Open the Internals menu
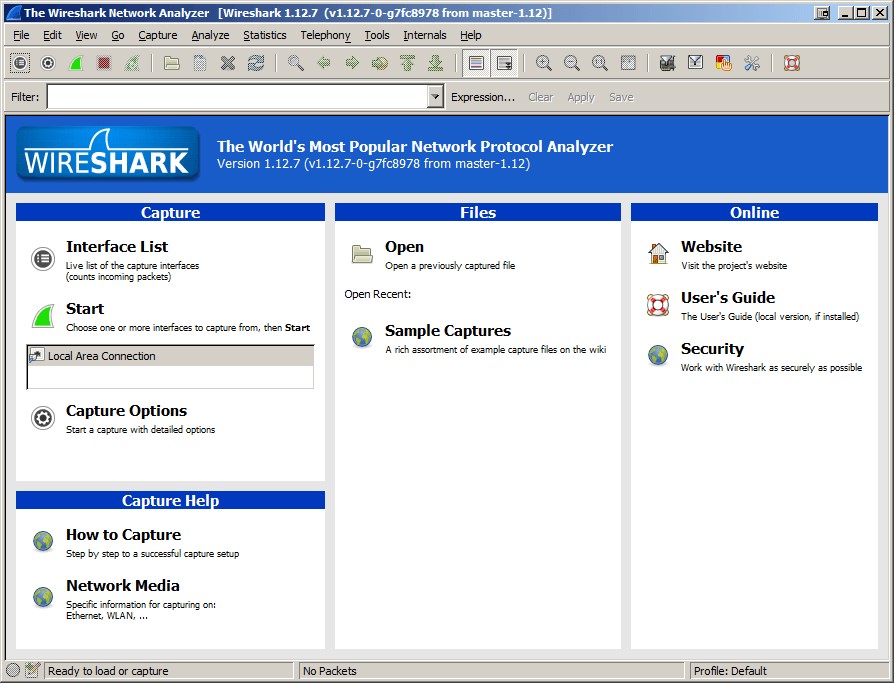 click(425, 35)
